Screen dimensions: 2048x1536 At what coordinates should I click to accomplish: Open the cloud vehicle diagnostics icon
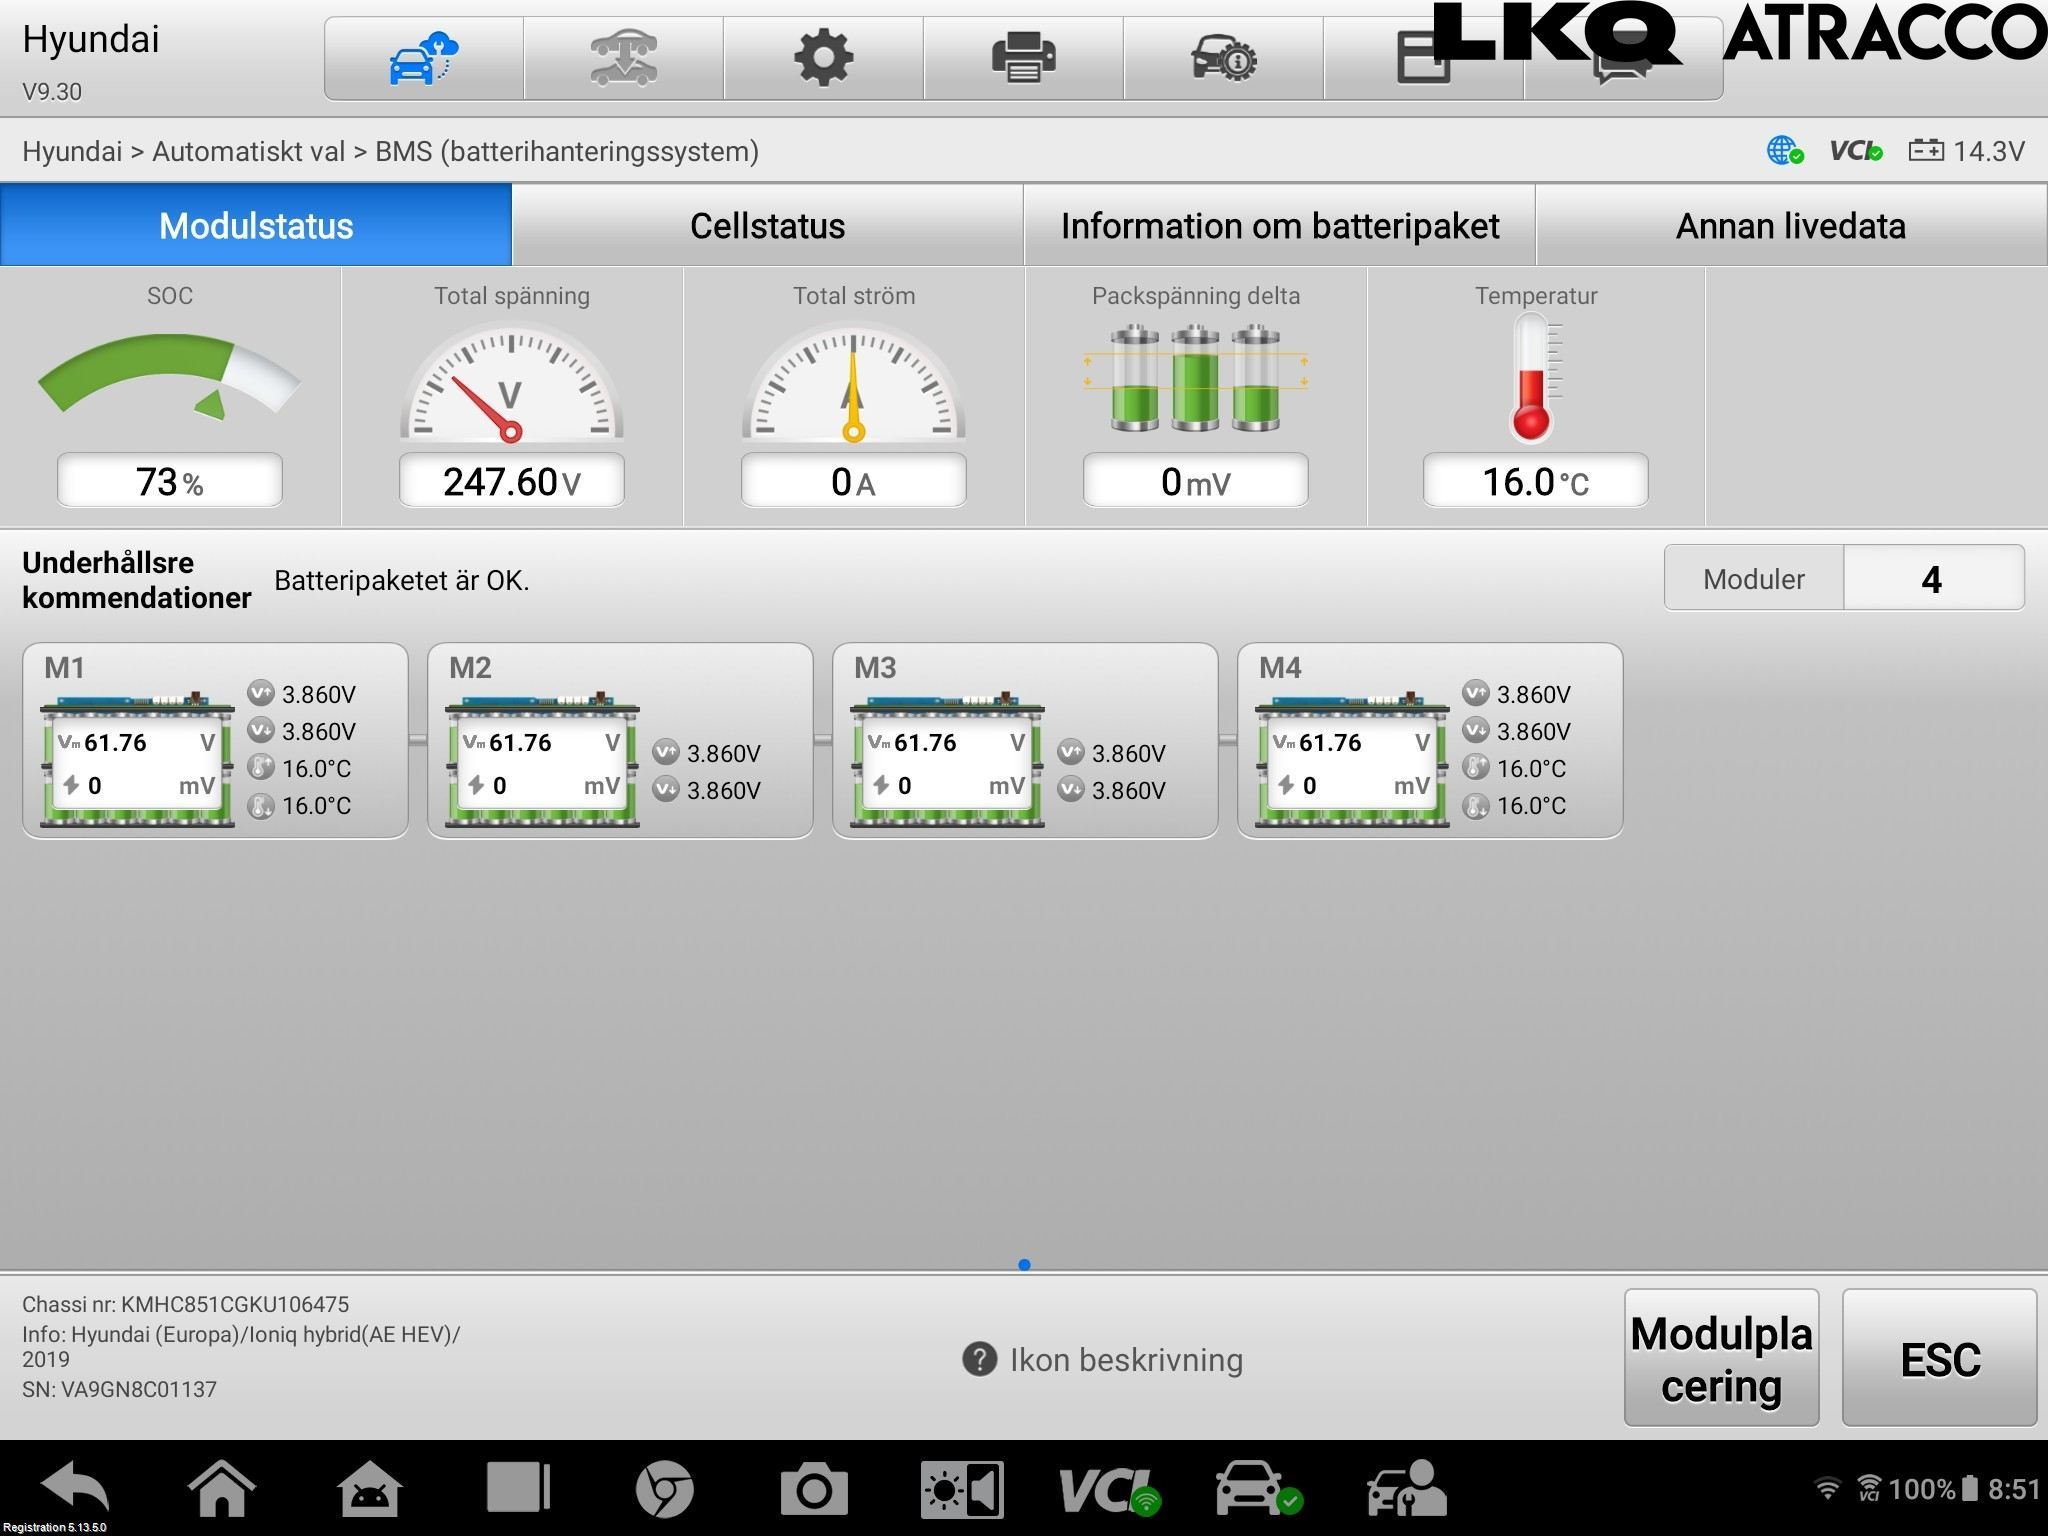pos(423,58)
